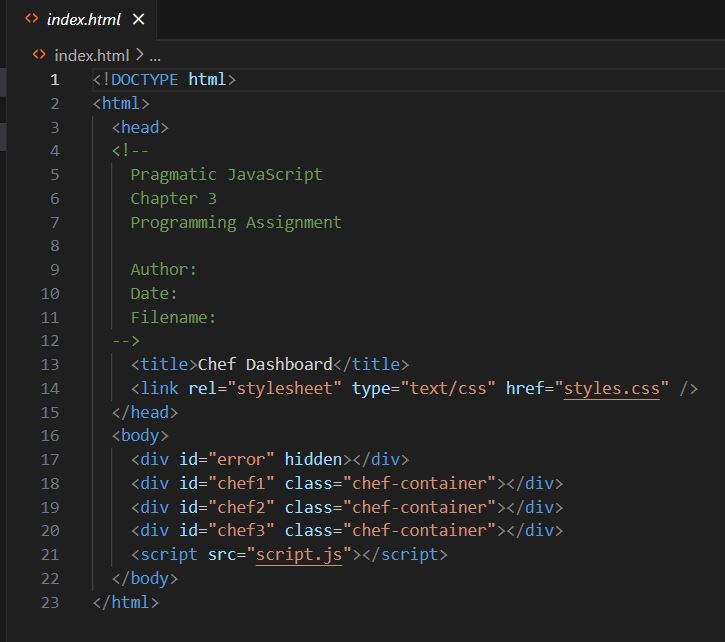Click the "chef1" id value on line 18
Image resolution: width=725 pixels, height=642 pixels.
coord(241,483)
